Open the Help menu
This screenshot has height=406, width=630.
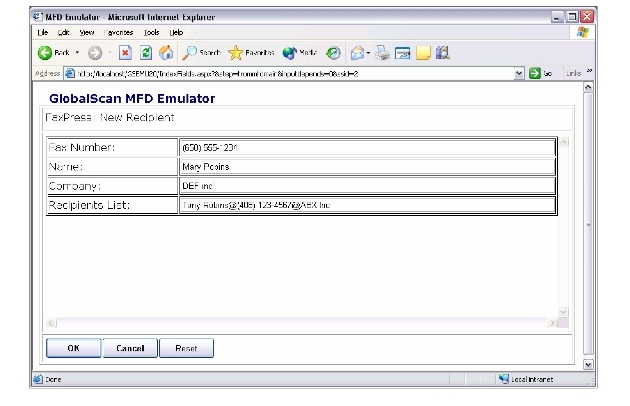176,33
